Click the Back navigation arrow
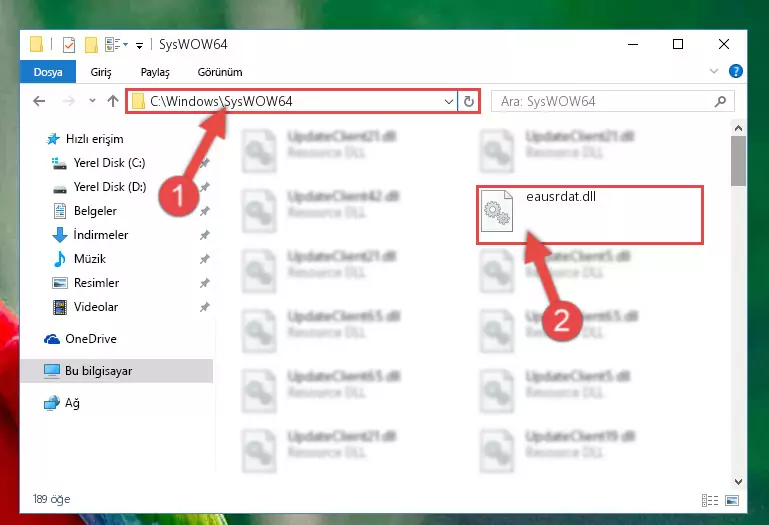769x525 pixels. tap(39, 101)
